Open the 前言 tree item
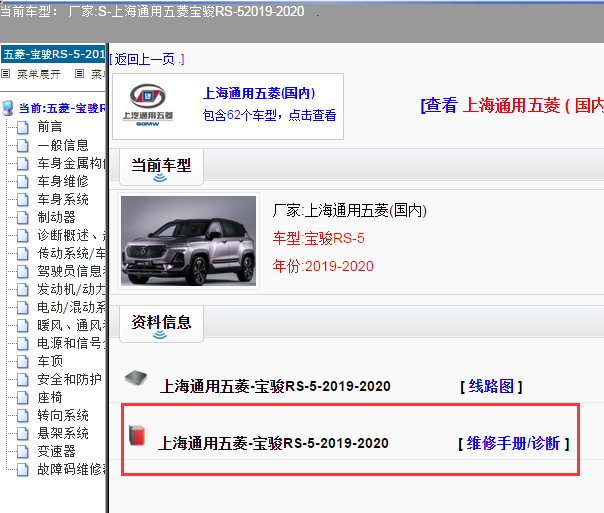 pos(50,127)
